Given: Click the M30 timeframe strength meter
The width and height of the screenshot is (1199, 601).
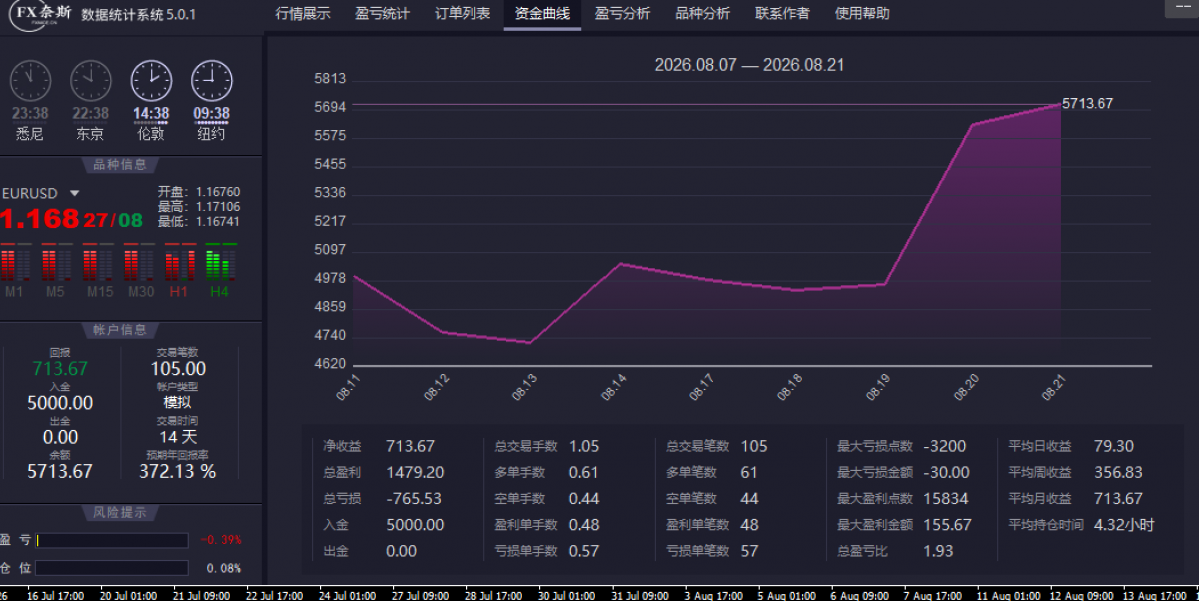Looking at the screenshot, I should [x=139, y=263].
